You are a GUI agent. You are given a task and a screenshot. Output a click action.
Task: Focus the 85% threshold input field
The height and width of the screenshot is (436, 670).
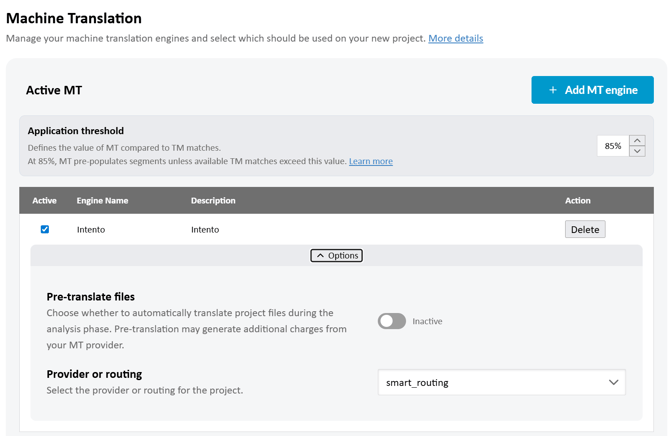tap(612, 146)
